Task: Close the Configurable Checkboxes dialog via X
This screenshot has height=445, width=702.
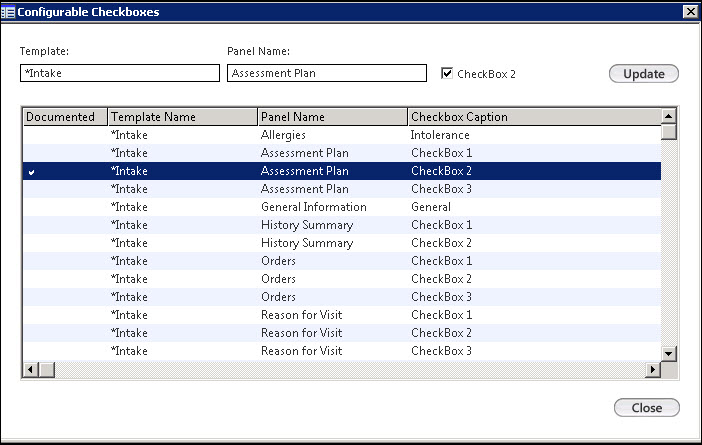Action: tap(691, 12)
